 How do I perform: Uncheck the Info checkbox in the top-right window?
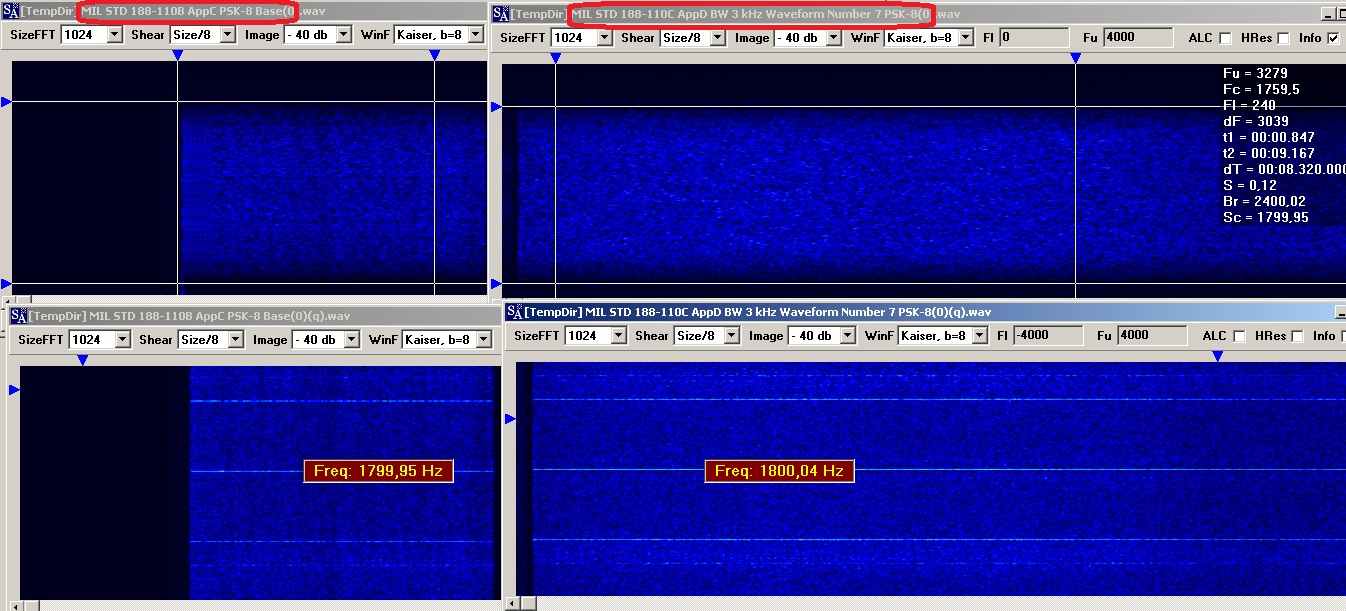[x=1332, y=38]
